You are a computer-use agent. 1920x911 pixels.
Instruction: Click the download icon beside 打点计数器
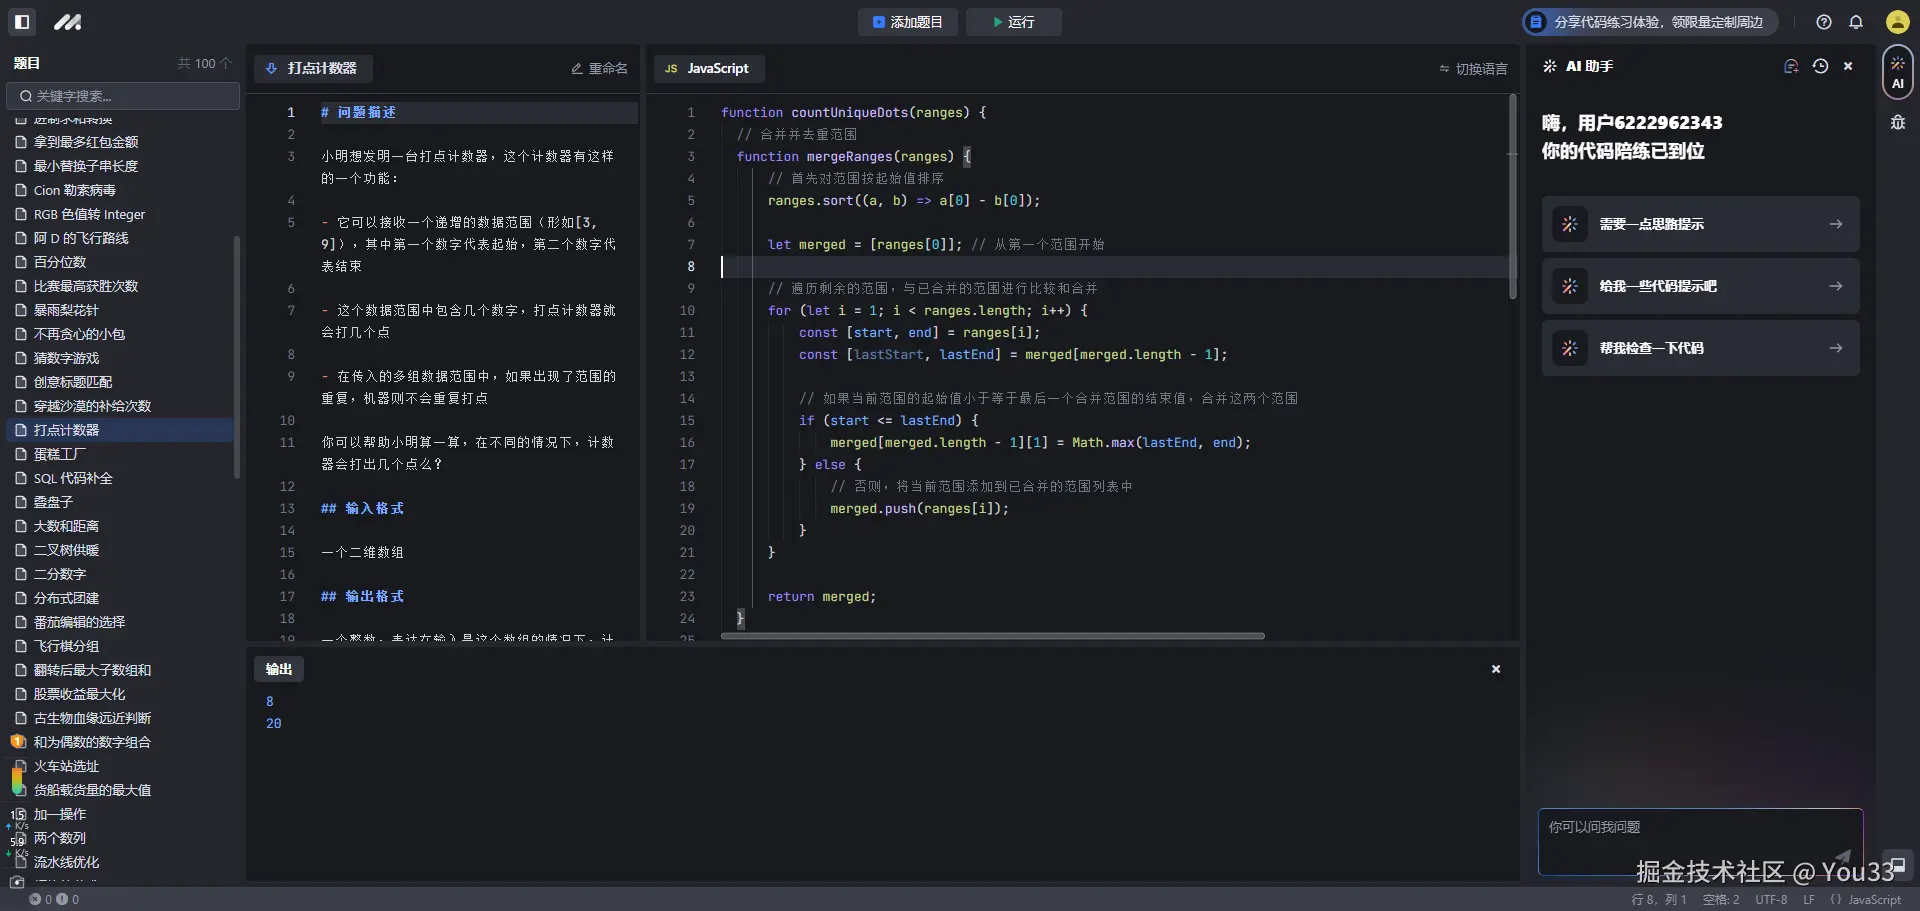[x=272, y=68]
